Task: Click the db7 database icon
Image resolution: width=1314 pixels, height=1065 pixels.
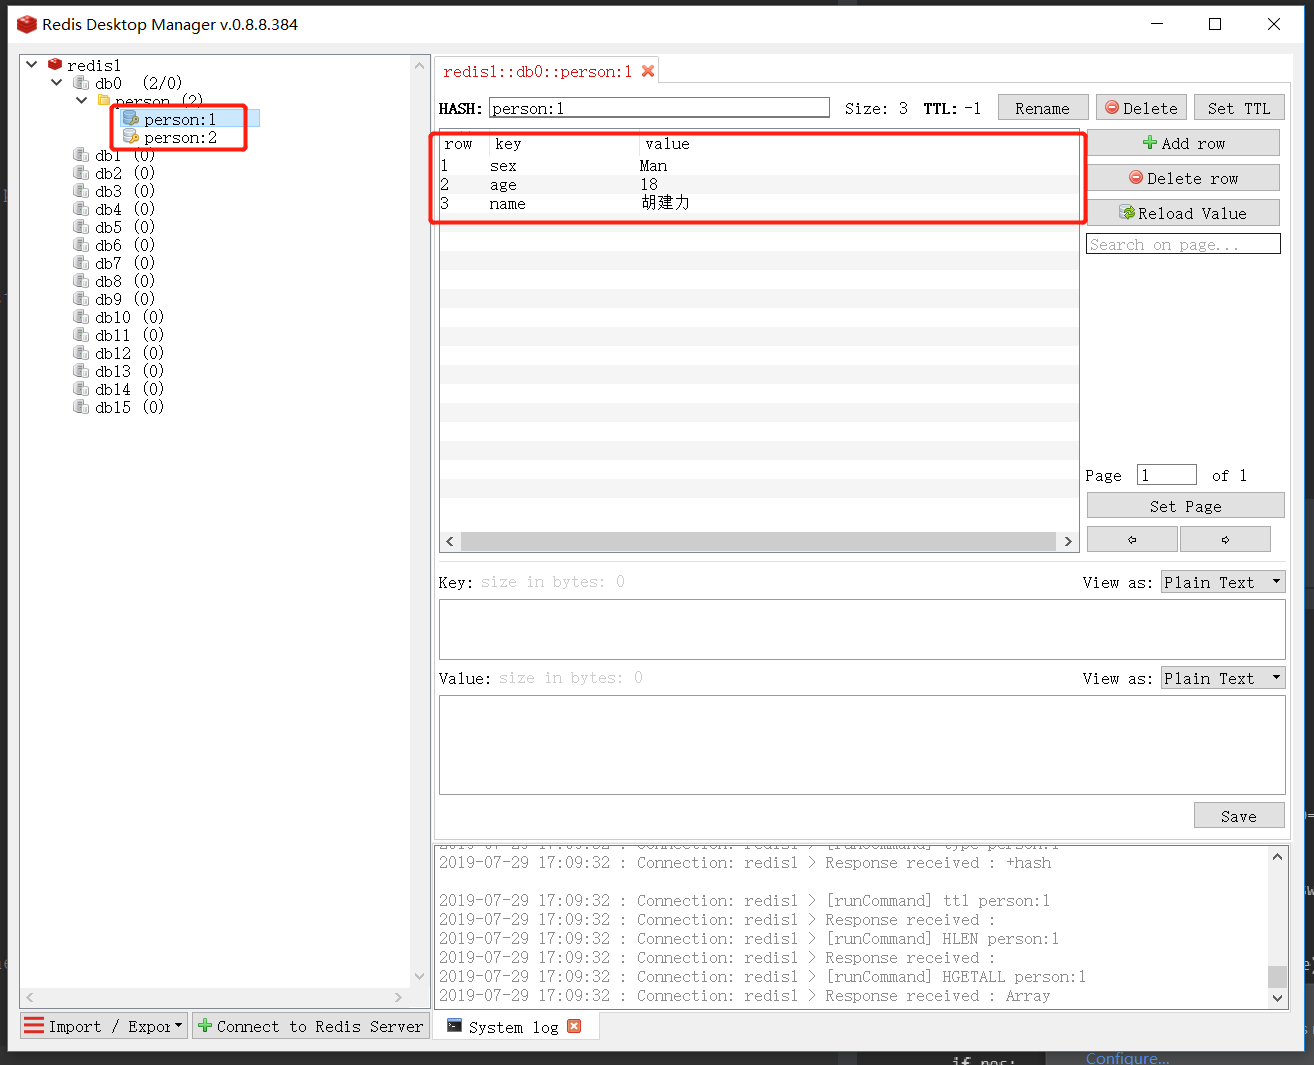Action: [81, 263]
